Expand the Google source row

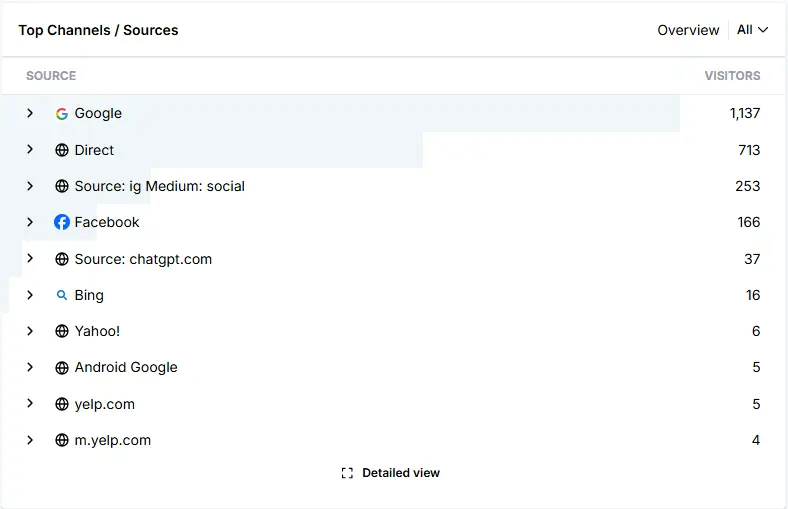click(30, 113)
